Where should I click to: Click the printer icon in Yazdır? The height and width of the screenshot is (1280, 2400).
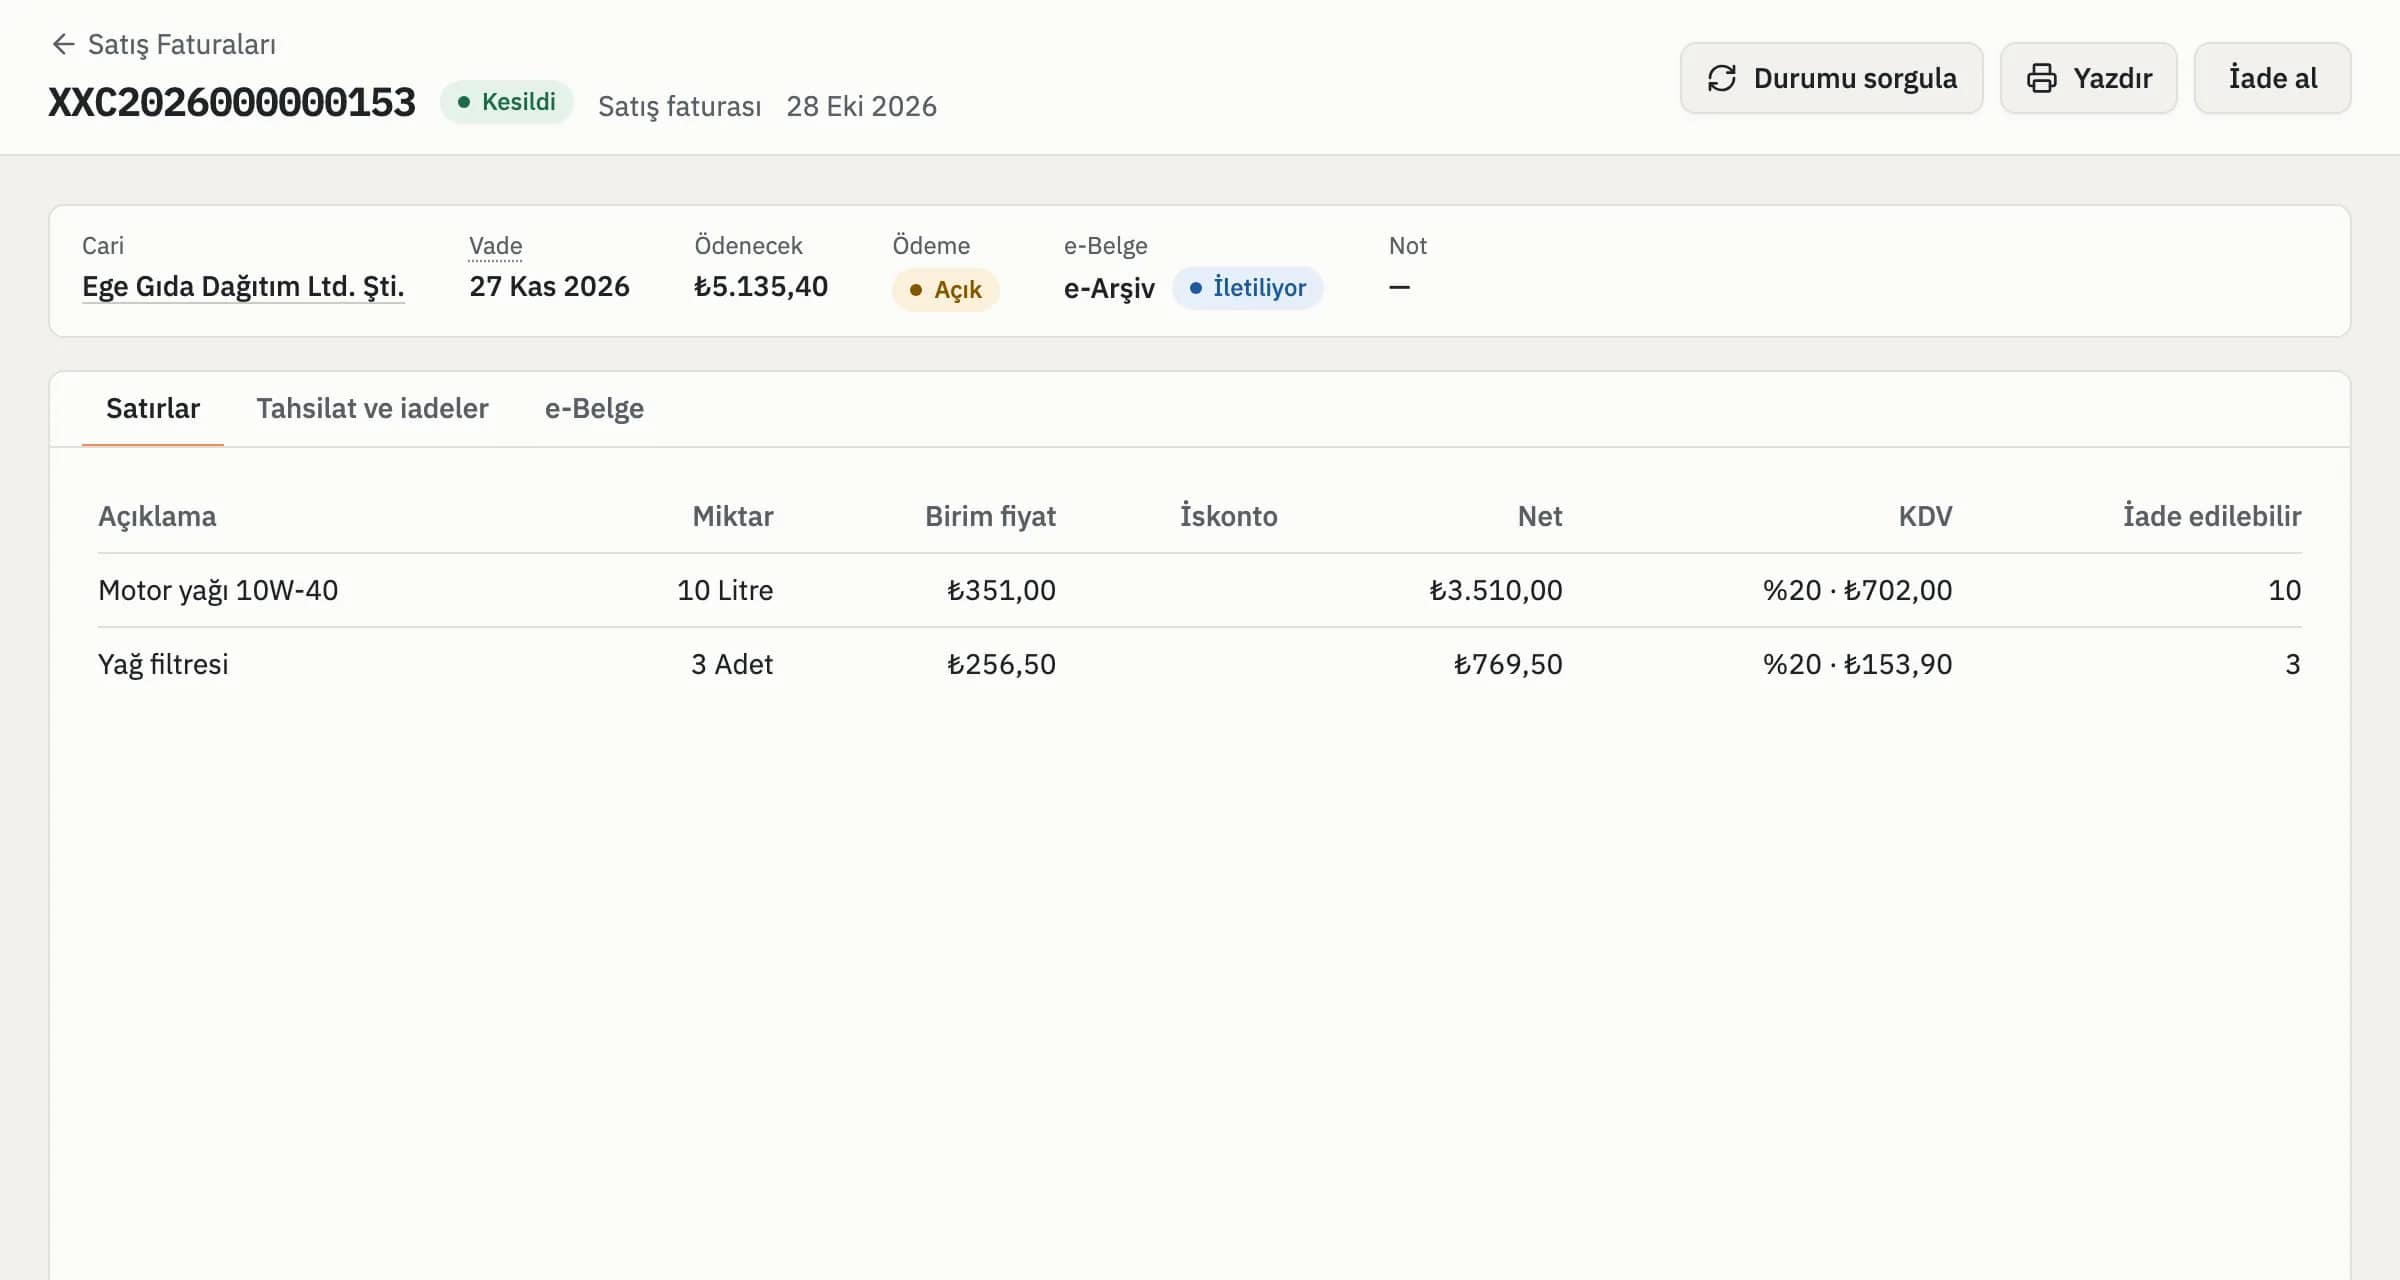pyautogui.click(x=2041, y=78)
